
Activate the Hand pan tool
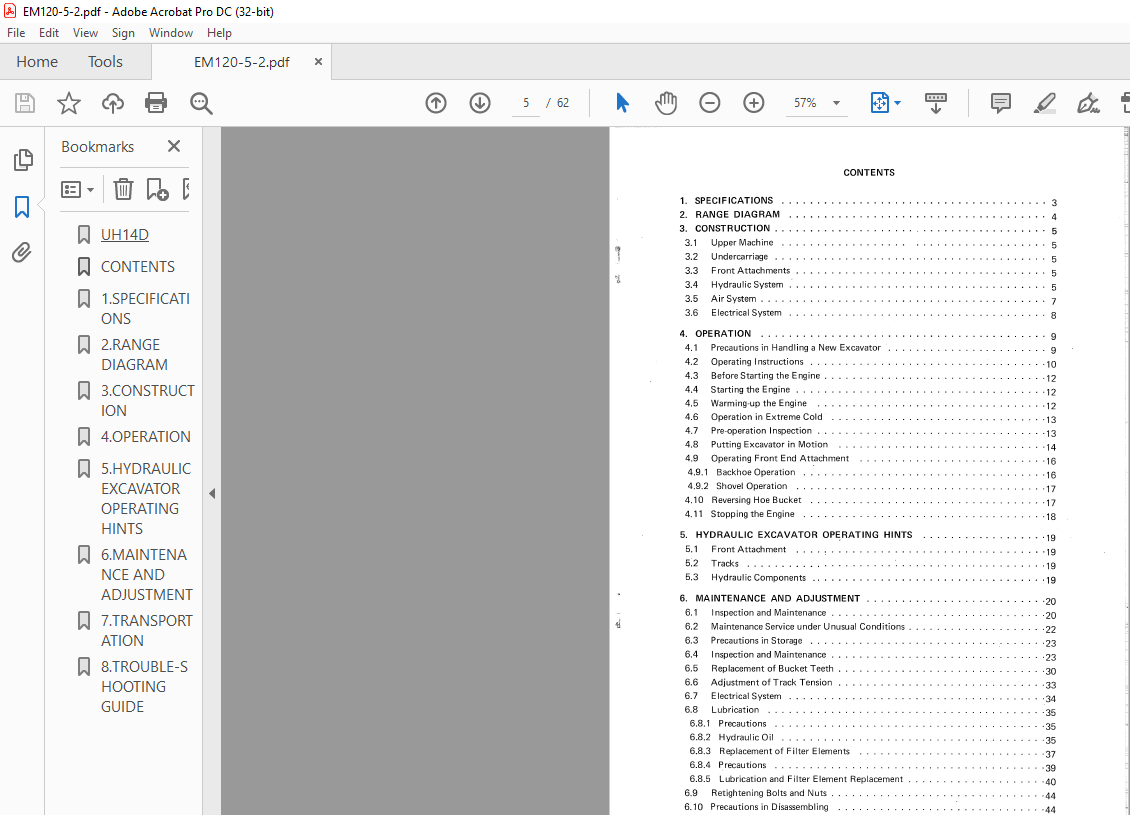point(666,103)
